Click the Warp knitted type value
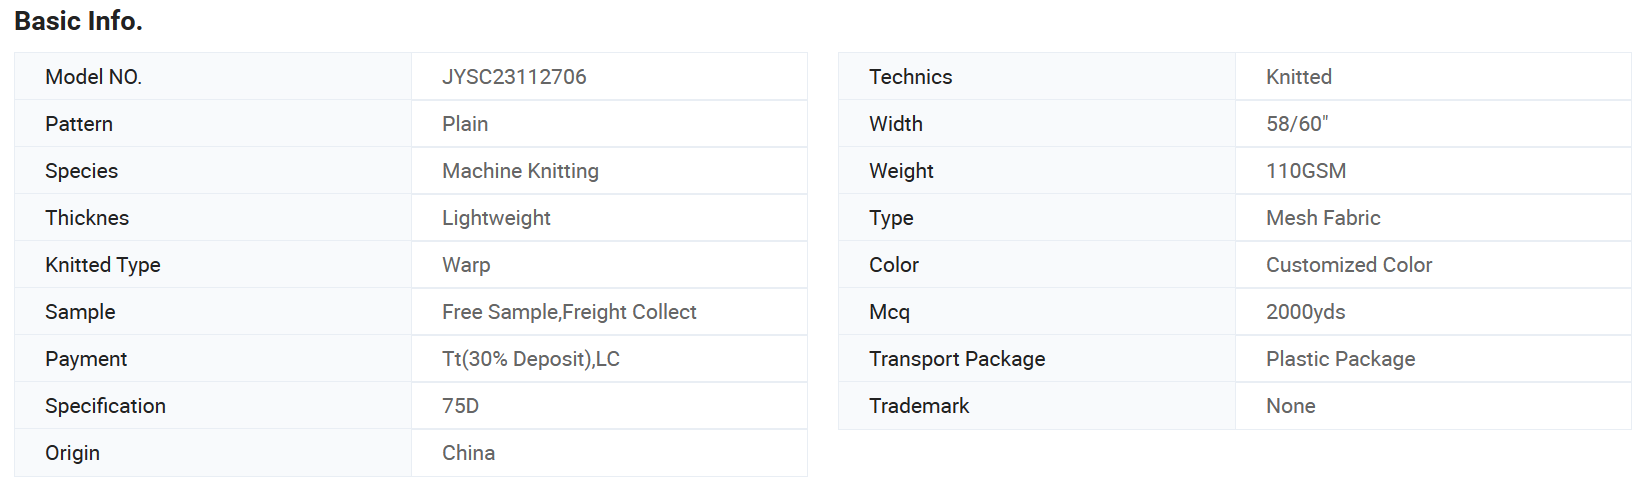 pyautogui.click(x=466, y=265)
